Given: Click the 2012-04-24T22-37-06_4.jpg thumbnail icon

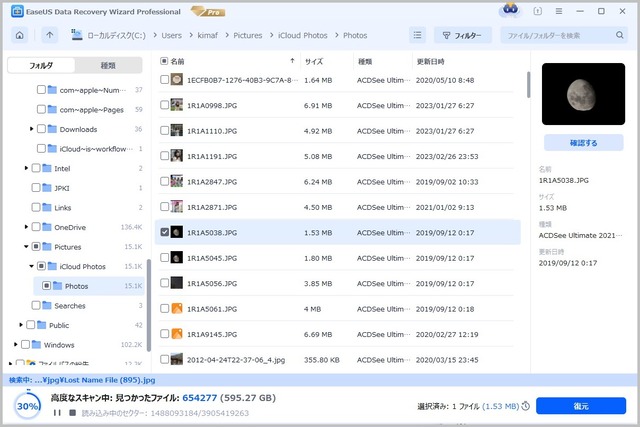Looking at the screenshot, I should [x=177, y=359].
